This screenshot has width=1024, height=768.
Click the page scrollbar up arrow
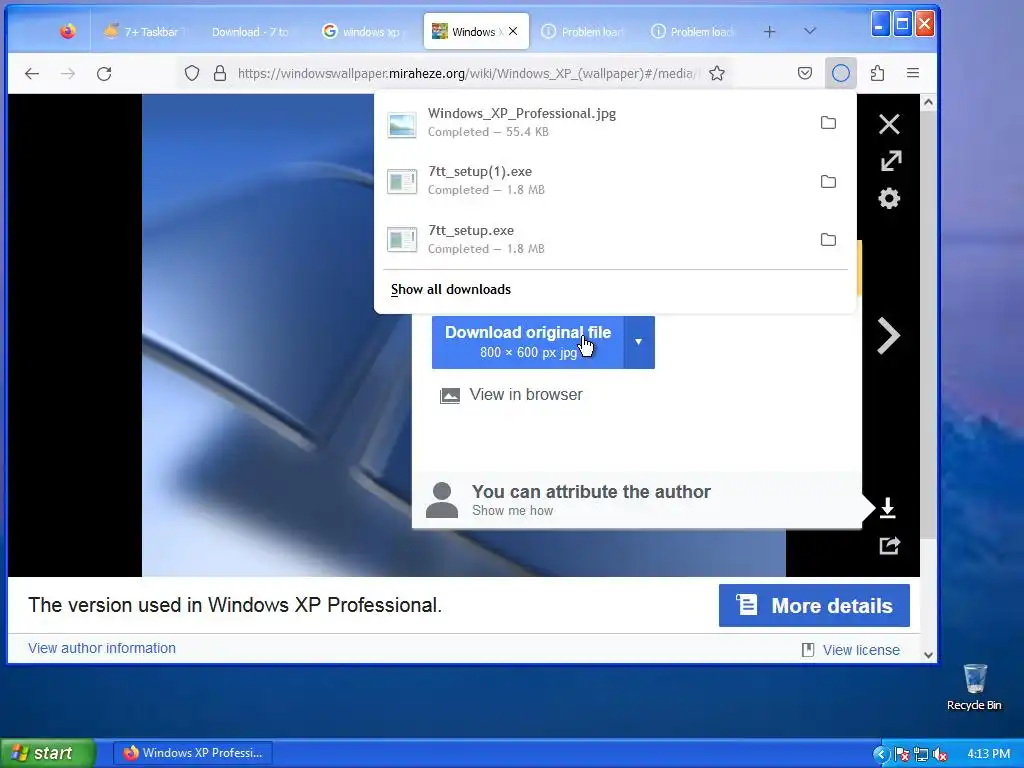coord(928,102)
